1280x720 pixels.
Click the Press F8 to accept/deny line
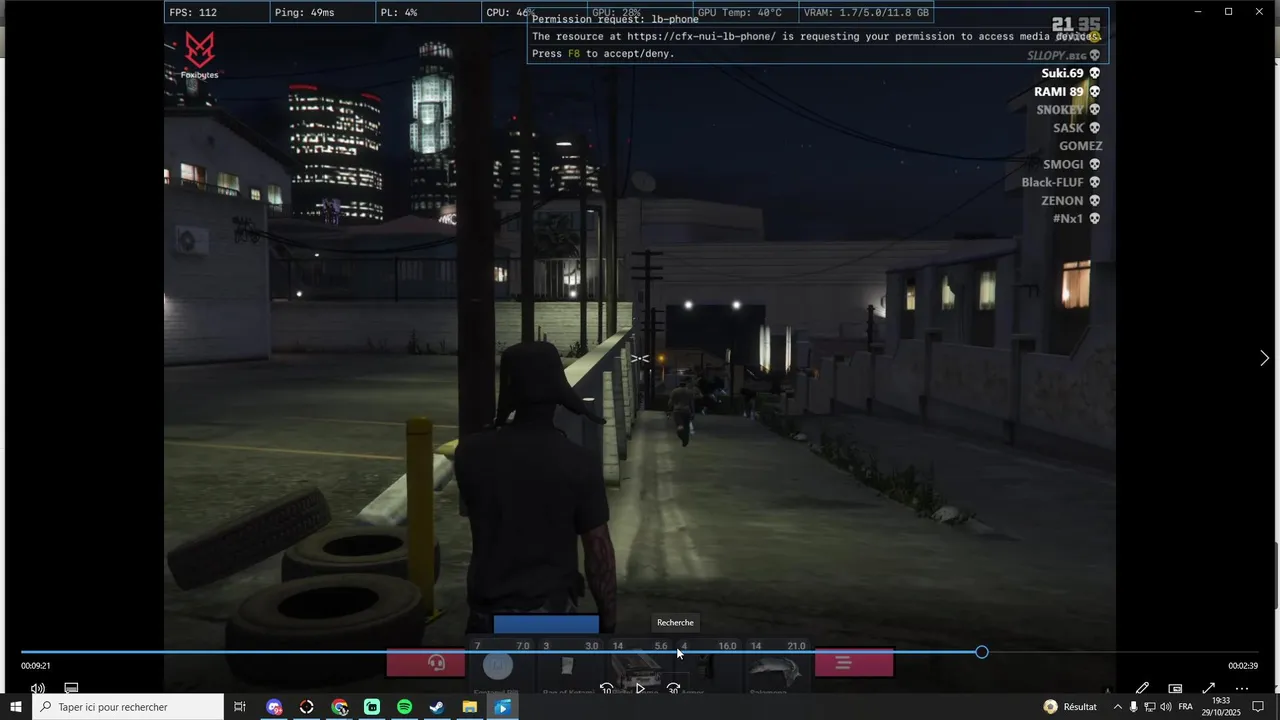pos(603,54)
